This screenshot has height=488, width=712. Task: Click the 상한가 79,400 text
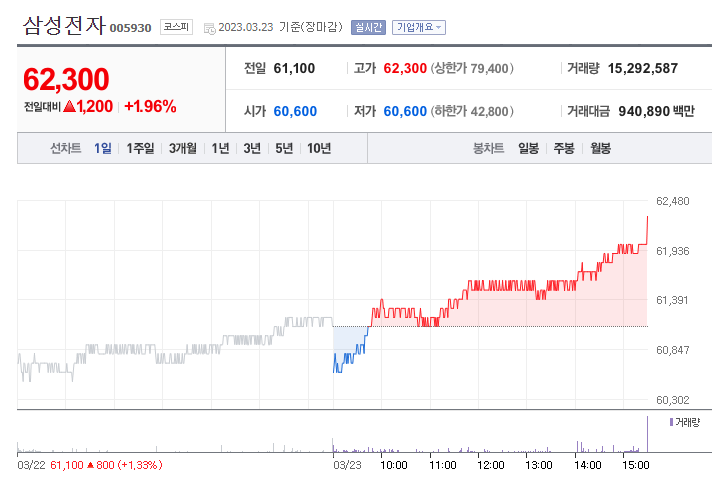(x=472, y=69)
